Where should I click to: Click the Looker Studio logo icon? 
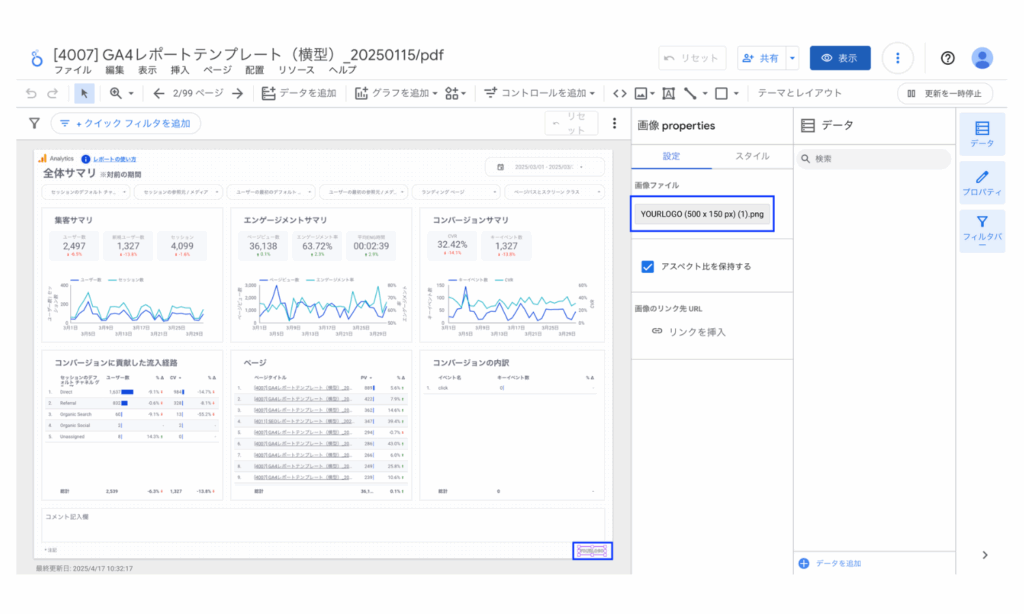(x=37, y=59)
